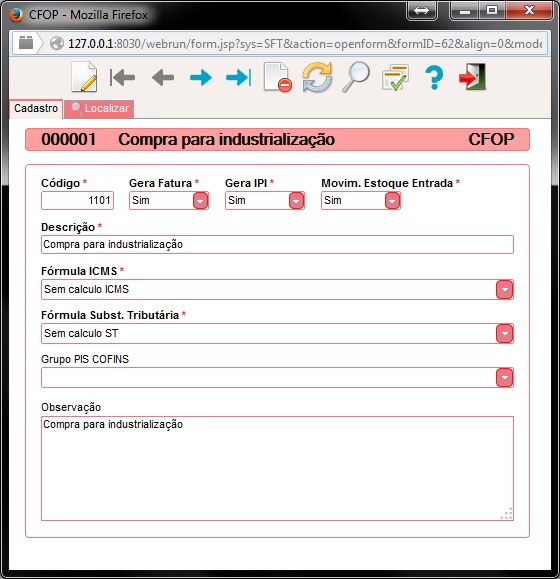Image resolution: width=560 pixels, height=579 pixels.
Task: Open the Fórmula ICMS dropdown arrow
Action: tap(505, 290)
